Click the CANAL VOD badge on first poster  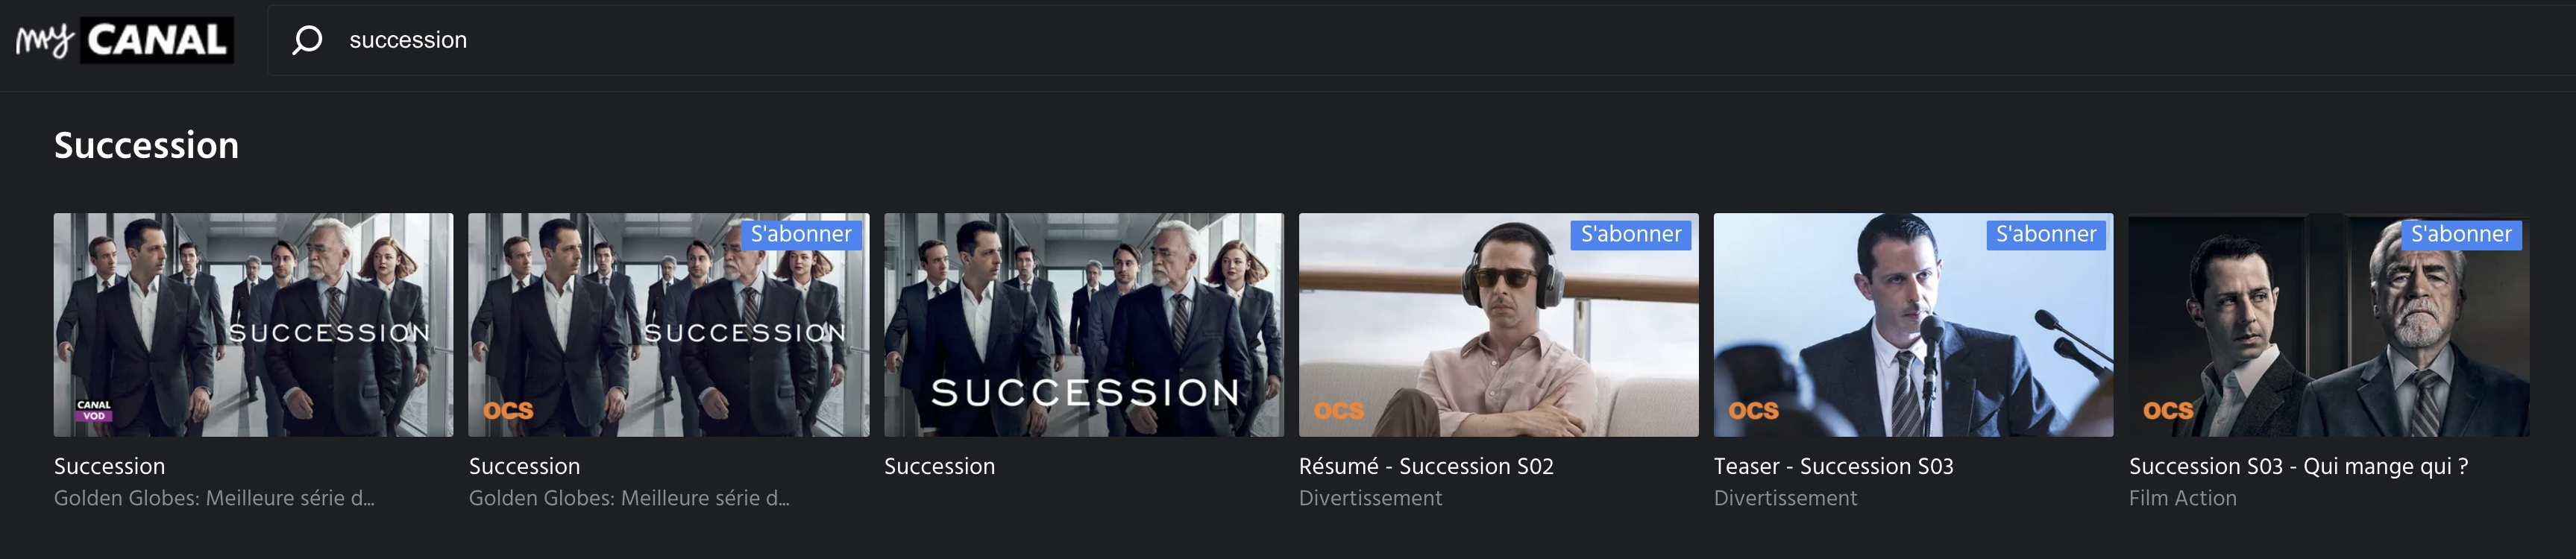(94, 410)
